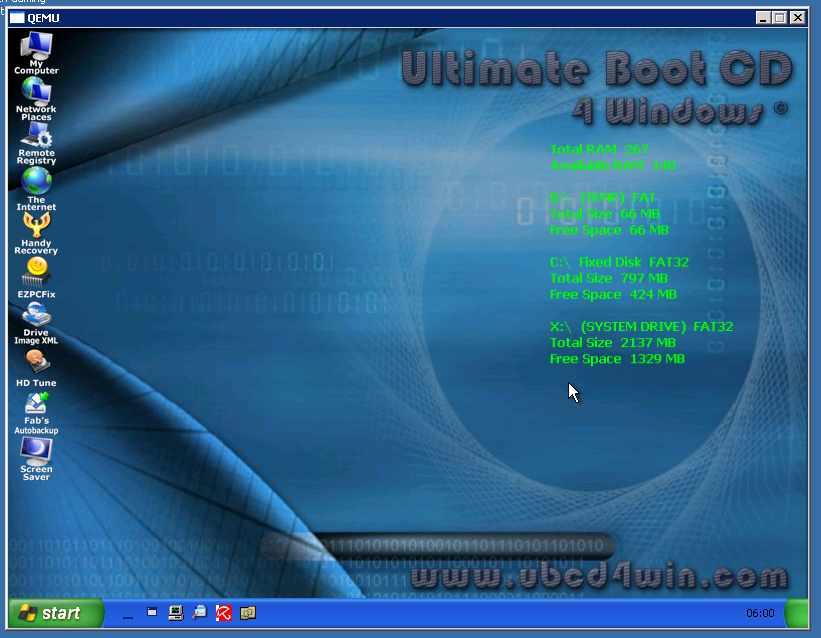This screenshot has height=638, width=821.
Task: Click the 'X:\ (SYSTEM DRIVE) FAT32' line
Action: click(x=641, y=326)
